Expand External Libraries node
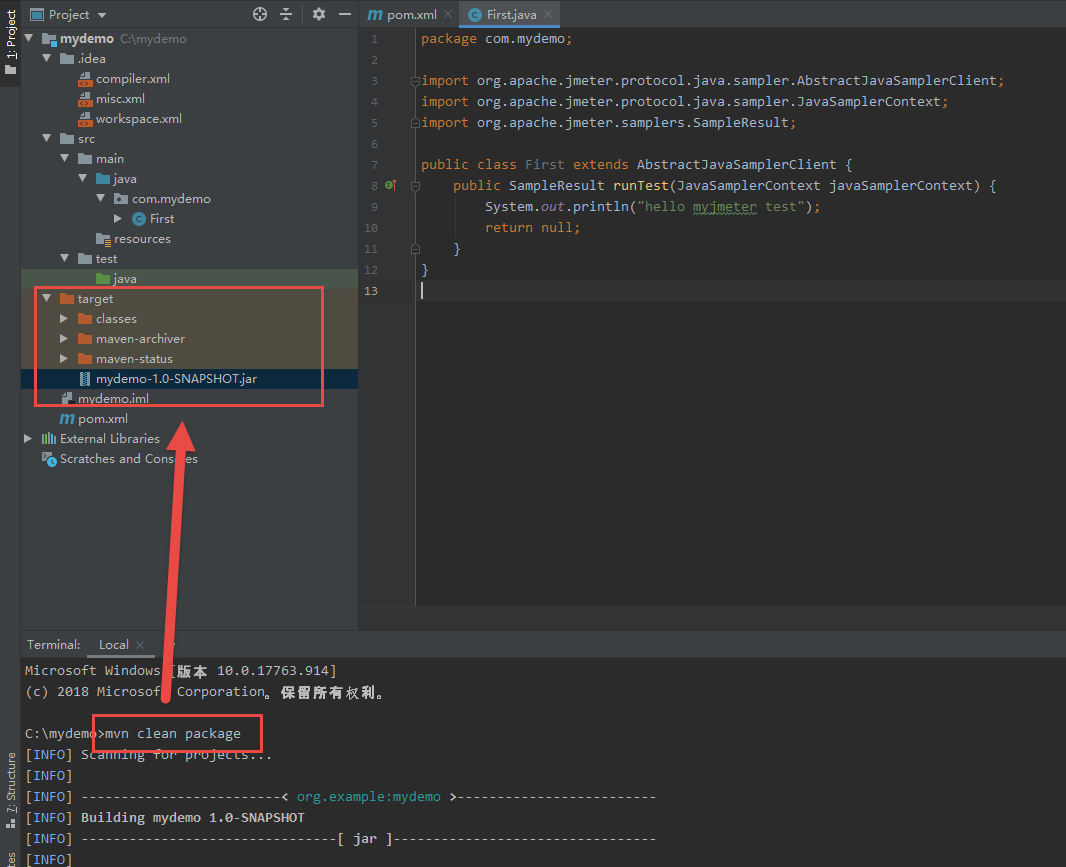Viewport: 1066px width, 867px height. point(28,438)
